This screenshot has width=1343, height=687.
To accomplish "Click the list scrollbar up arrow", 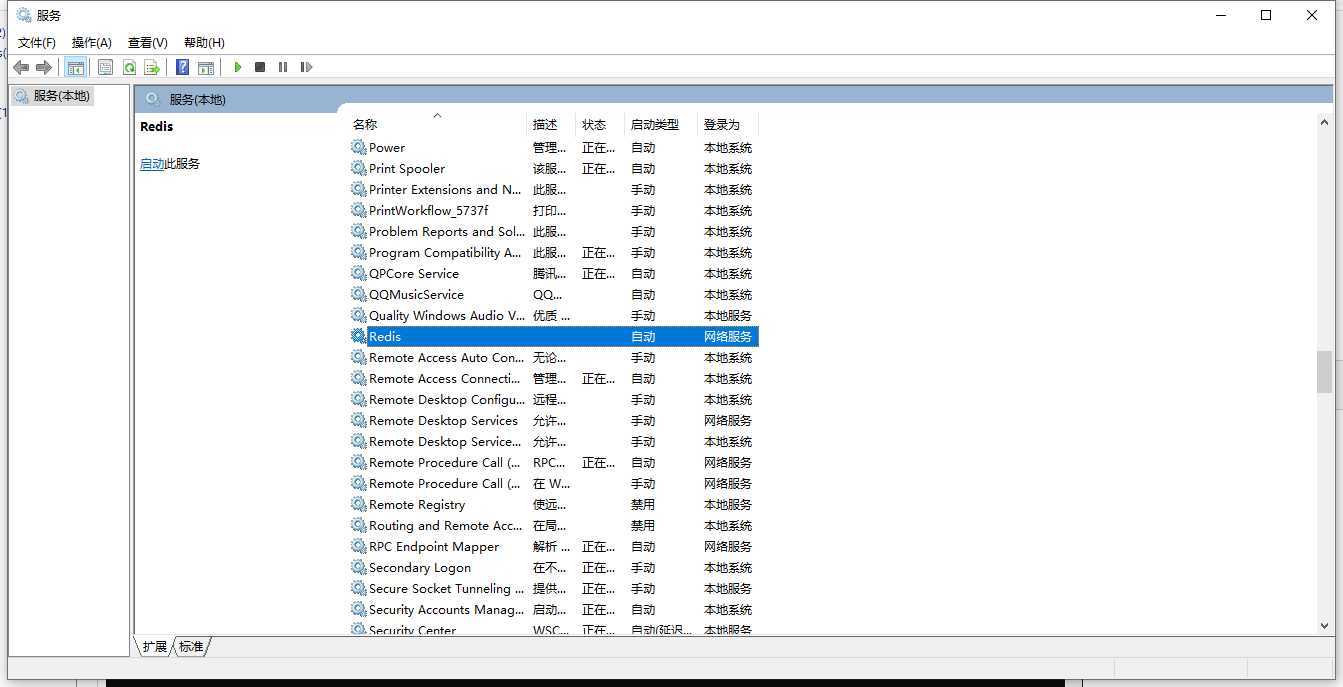I will 1325,122.
